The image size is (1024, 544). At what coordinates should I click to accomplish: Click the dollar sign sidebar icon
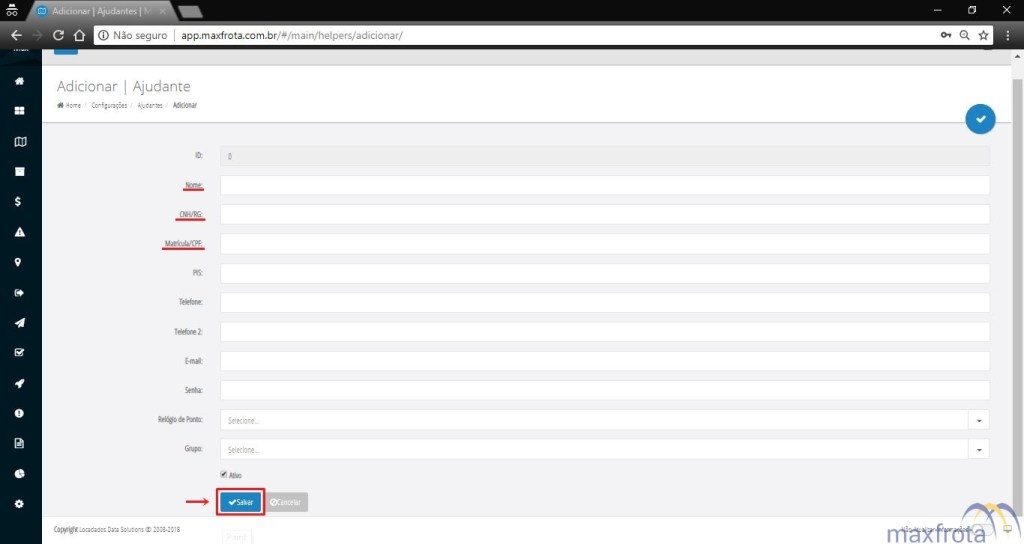point(19,201)
